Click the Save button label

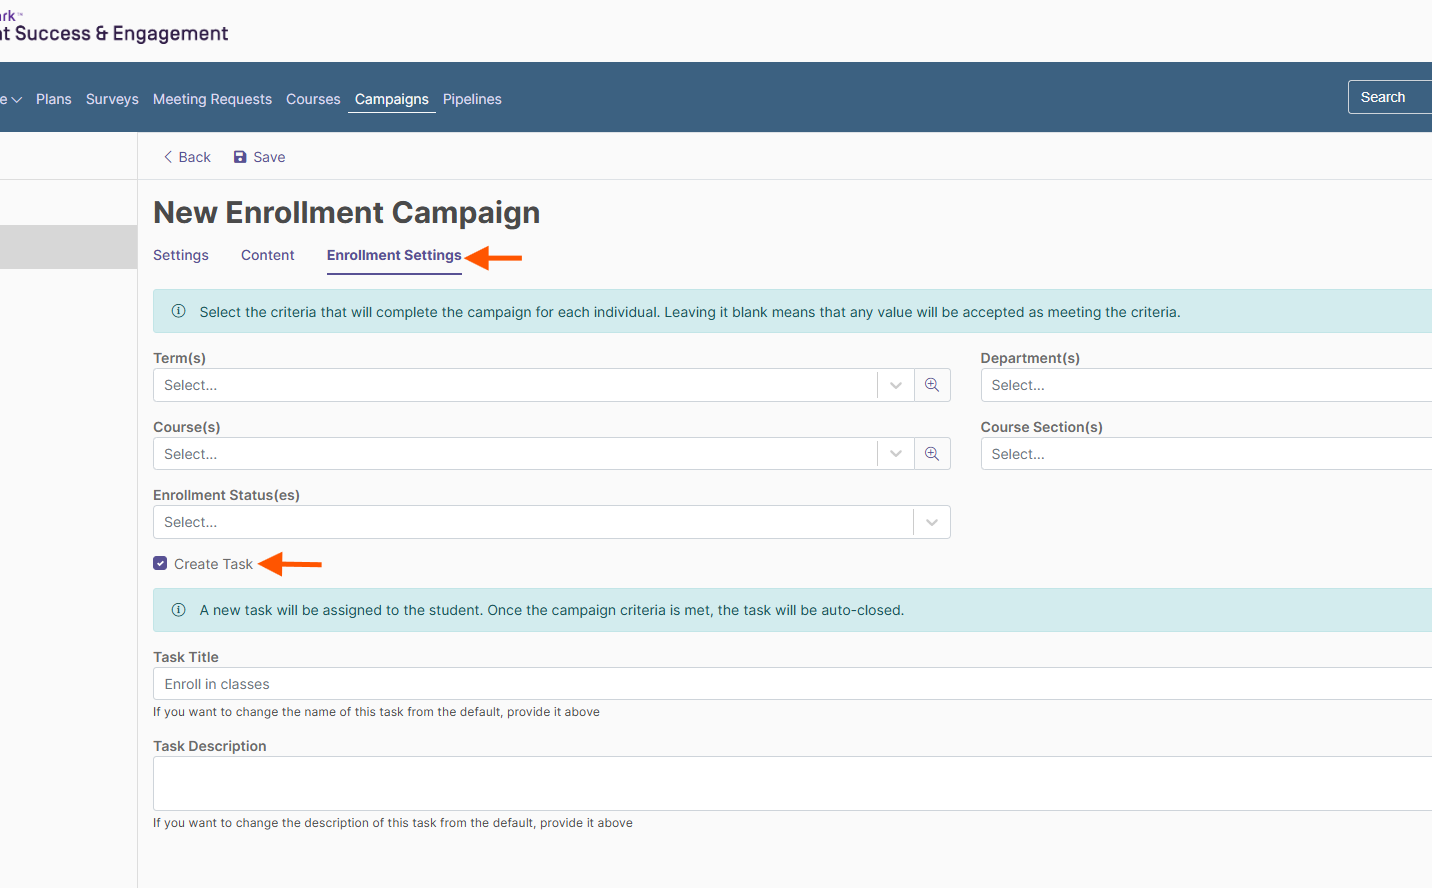(x=269, y=157)
